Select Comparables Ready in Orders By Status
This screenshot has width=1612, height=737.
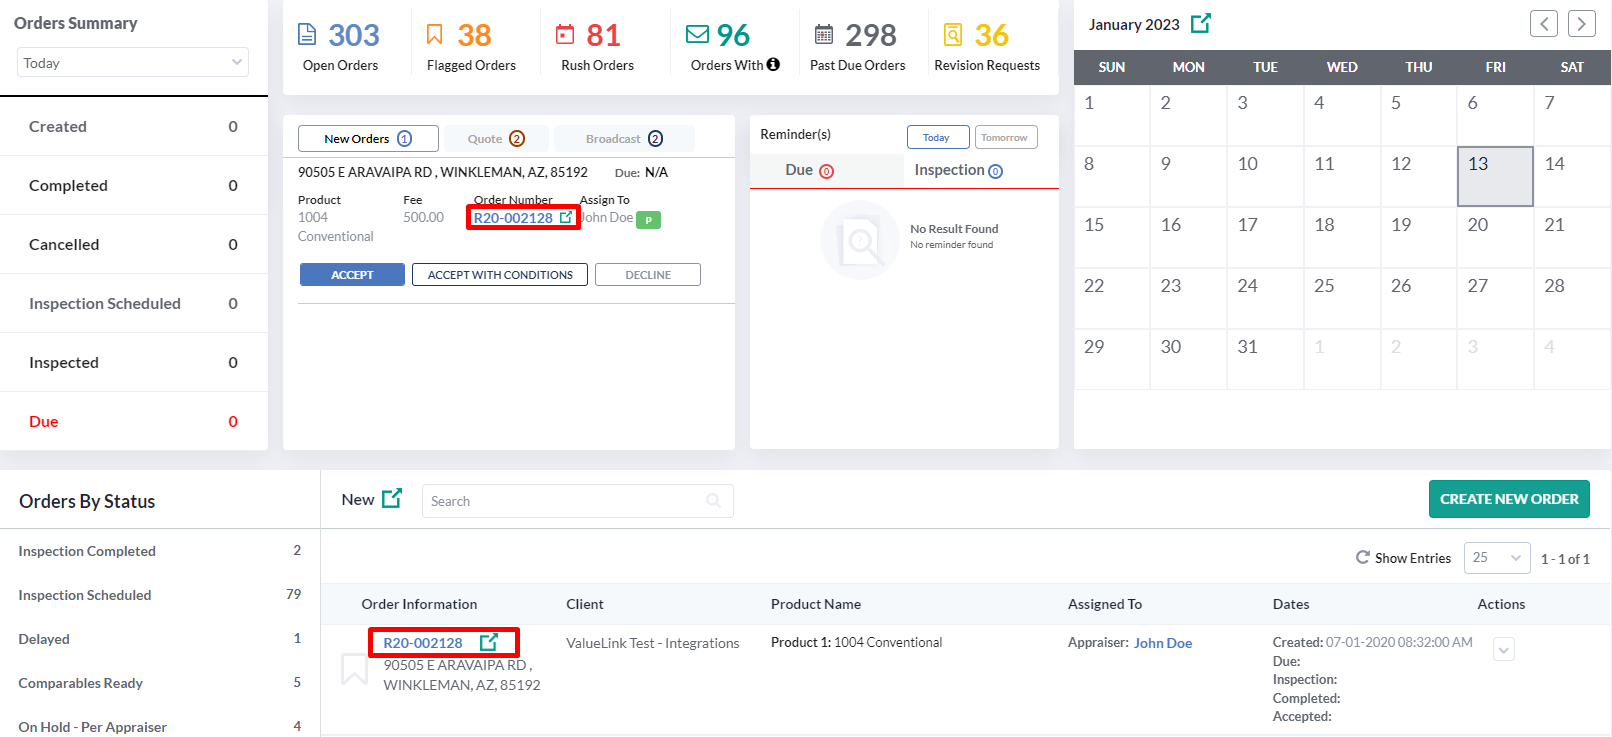pyautogui.click(x=160, y=683)
